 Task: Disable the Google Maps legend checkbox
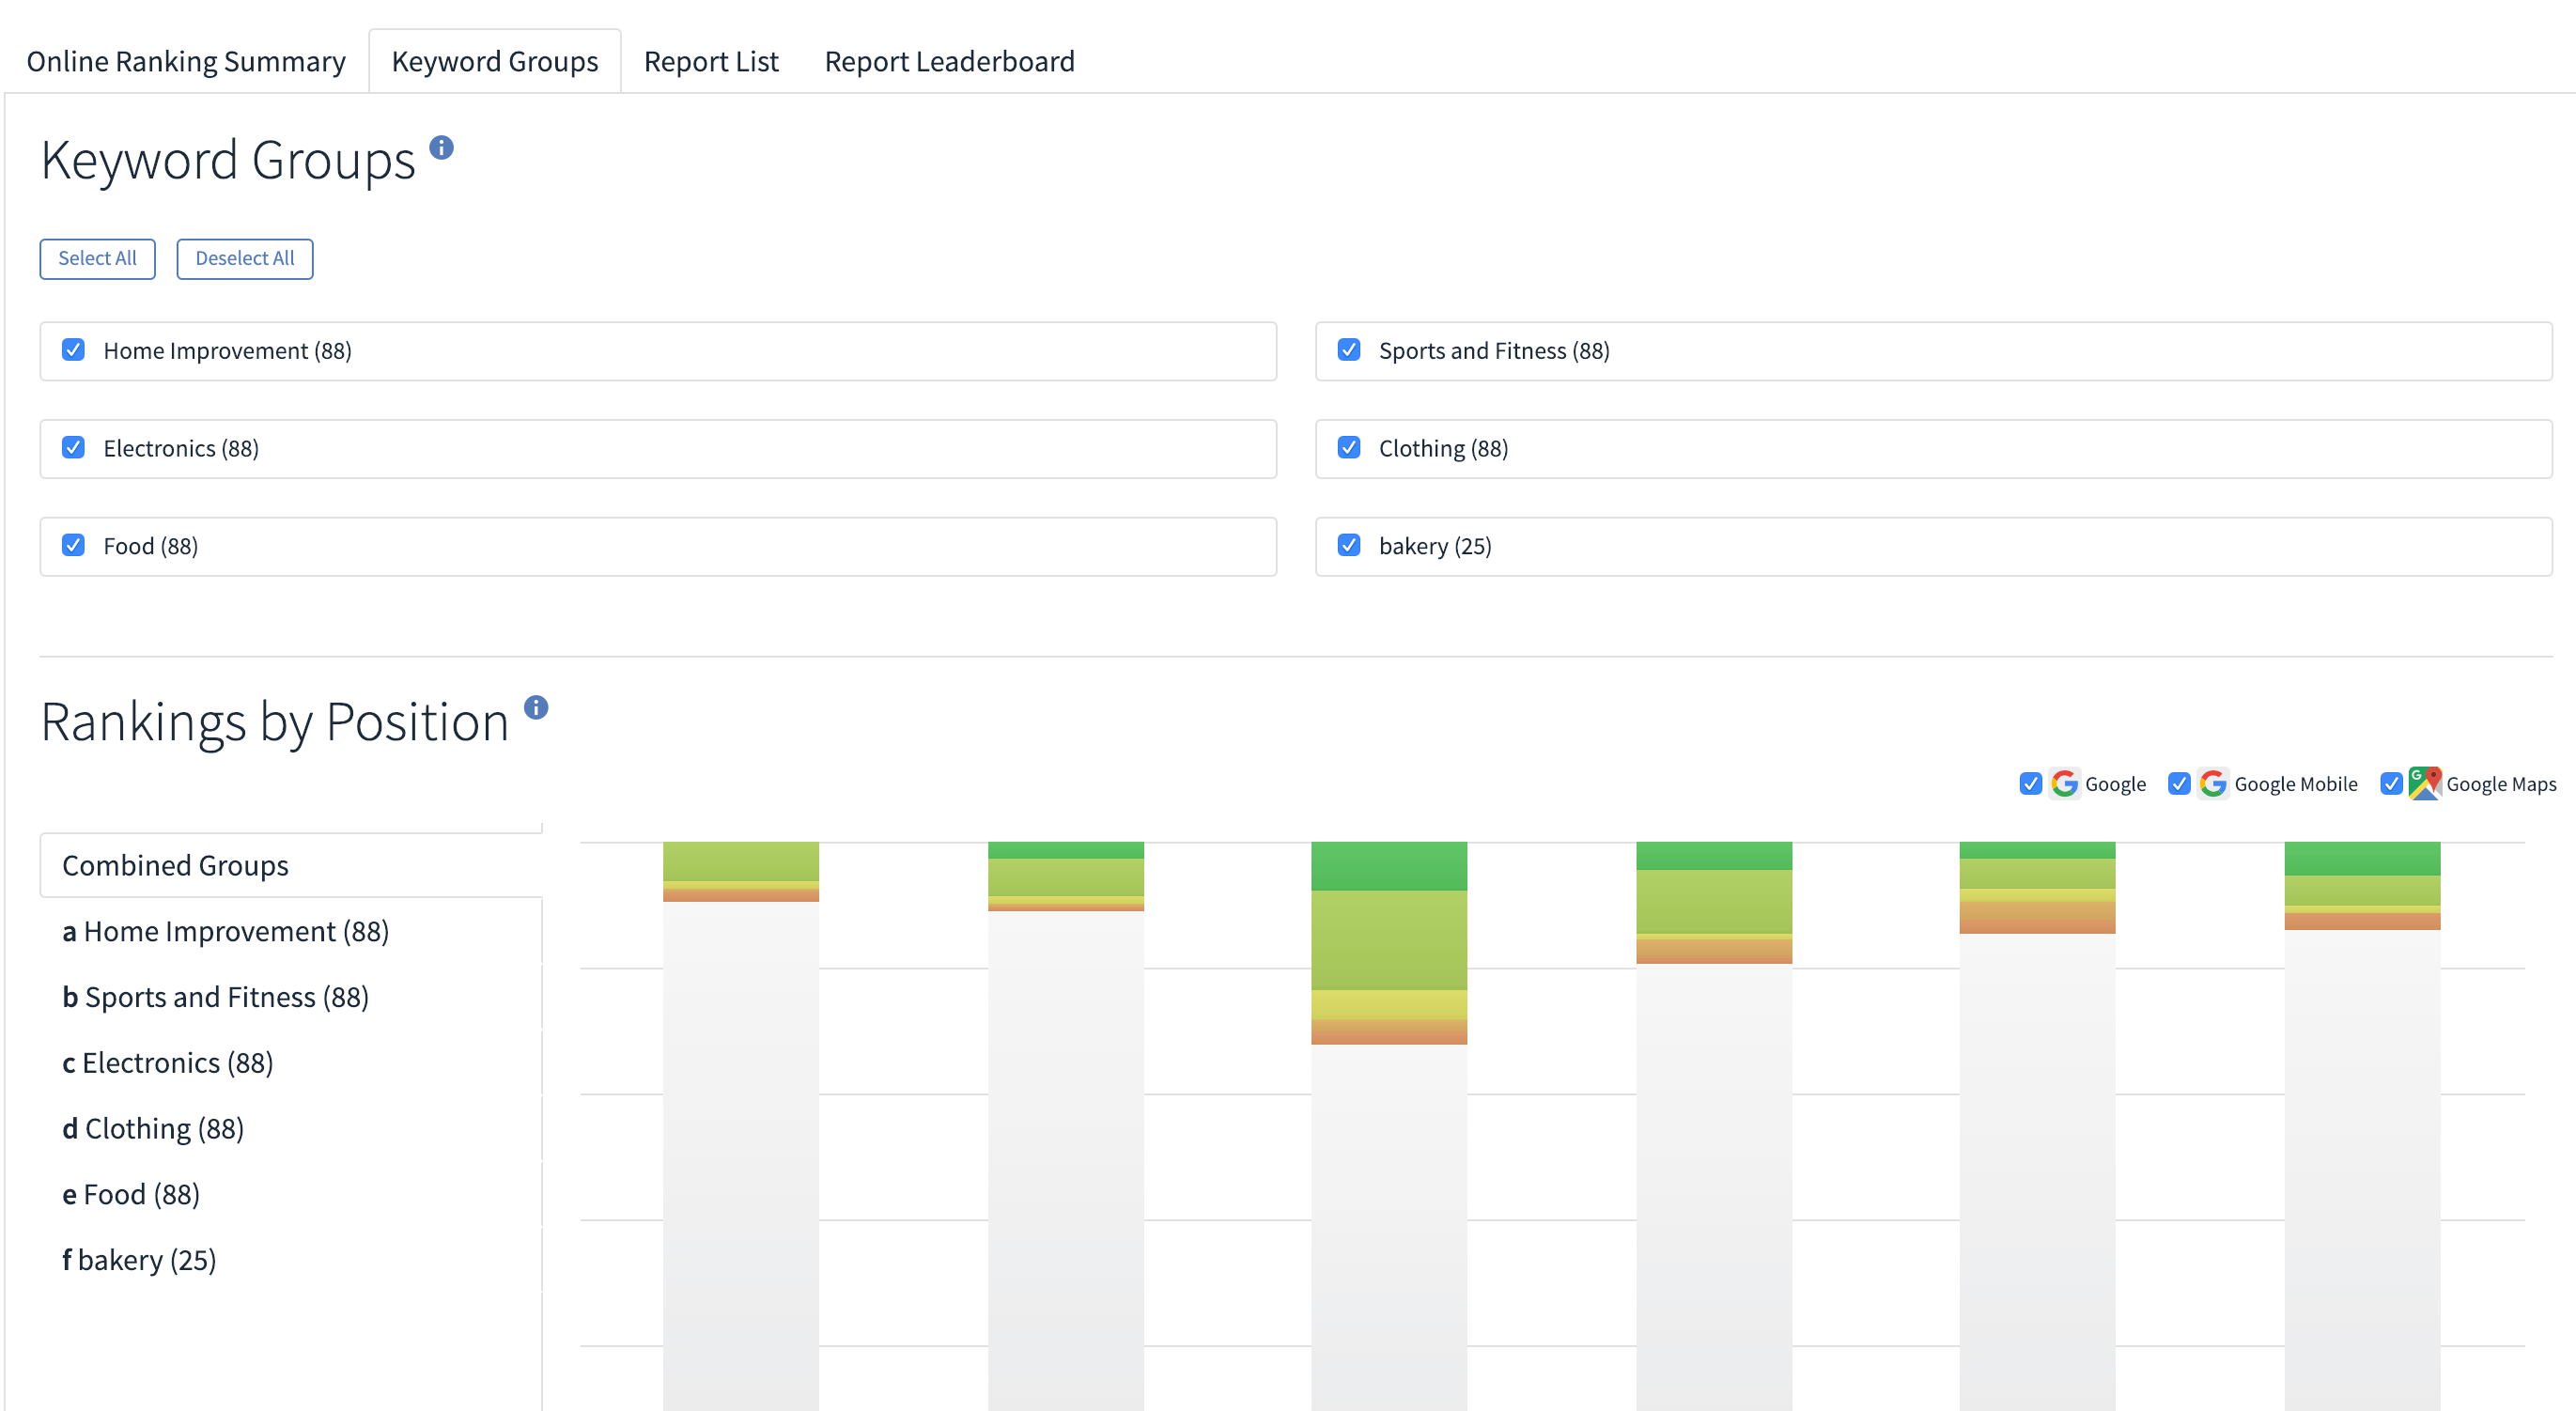(2391, 784)
